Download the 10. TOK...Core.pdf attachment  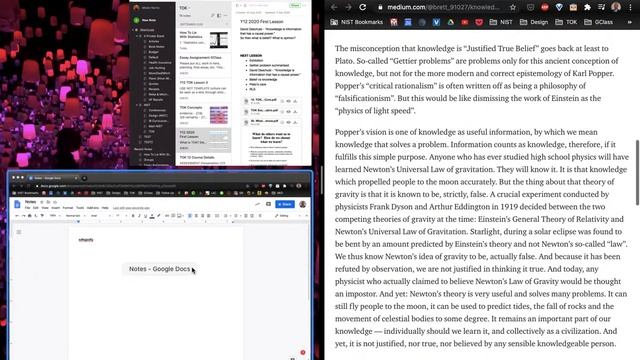[295, 101]
